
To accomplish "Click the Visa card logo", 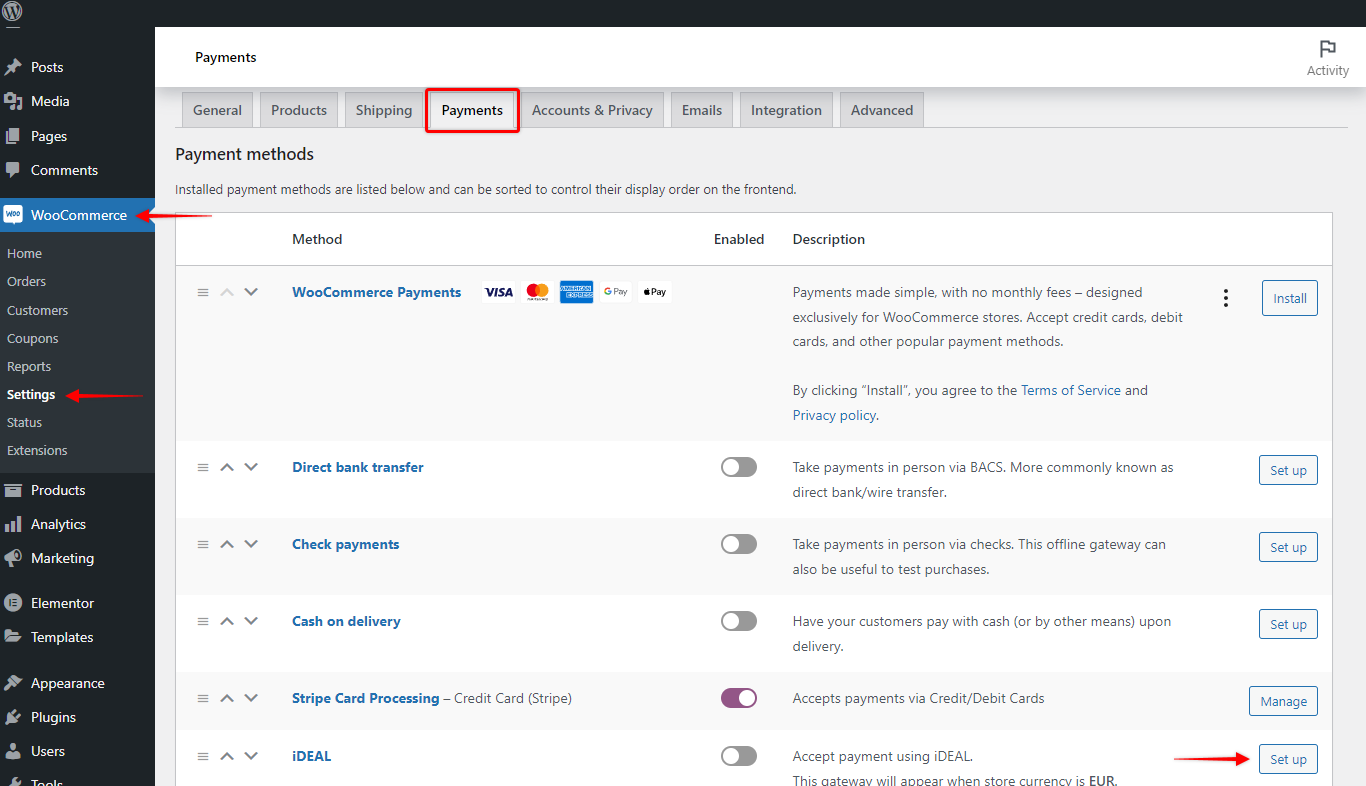I will click(498, 292).
